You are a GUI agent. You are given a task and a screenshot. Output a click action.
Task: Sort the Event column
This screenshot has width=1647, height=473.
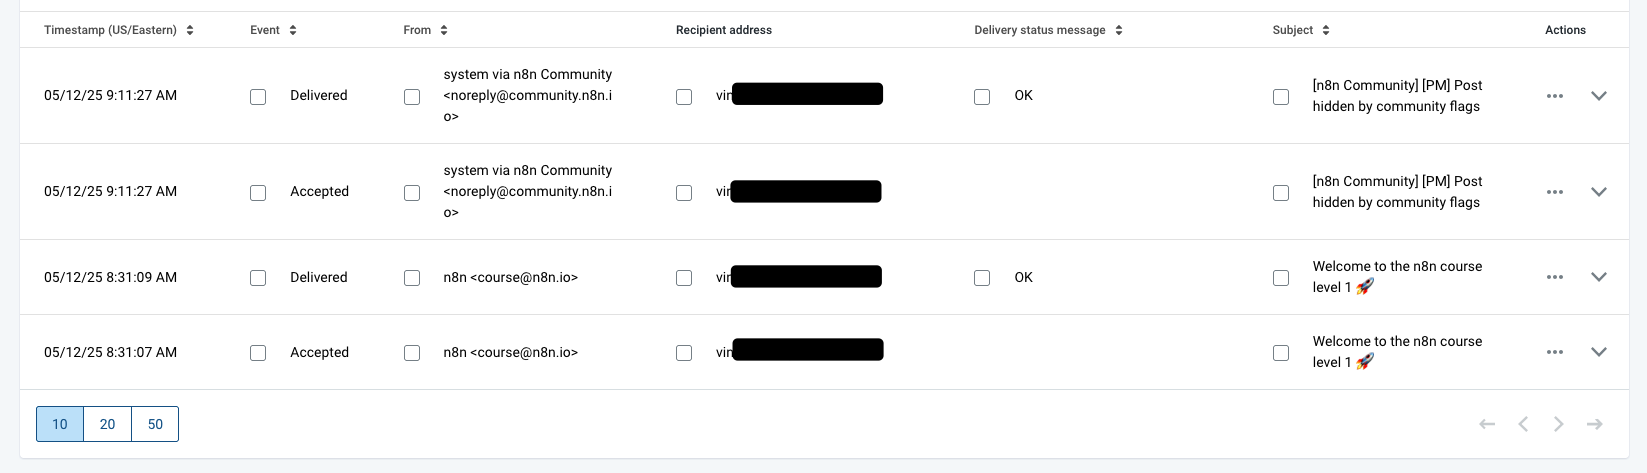pos(293,30)
